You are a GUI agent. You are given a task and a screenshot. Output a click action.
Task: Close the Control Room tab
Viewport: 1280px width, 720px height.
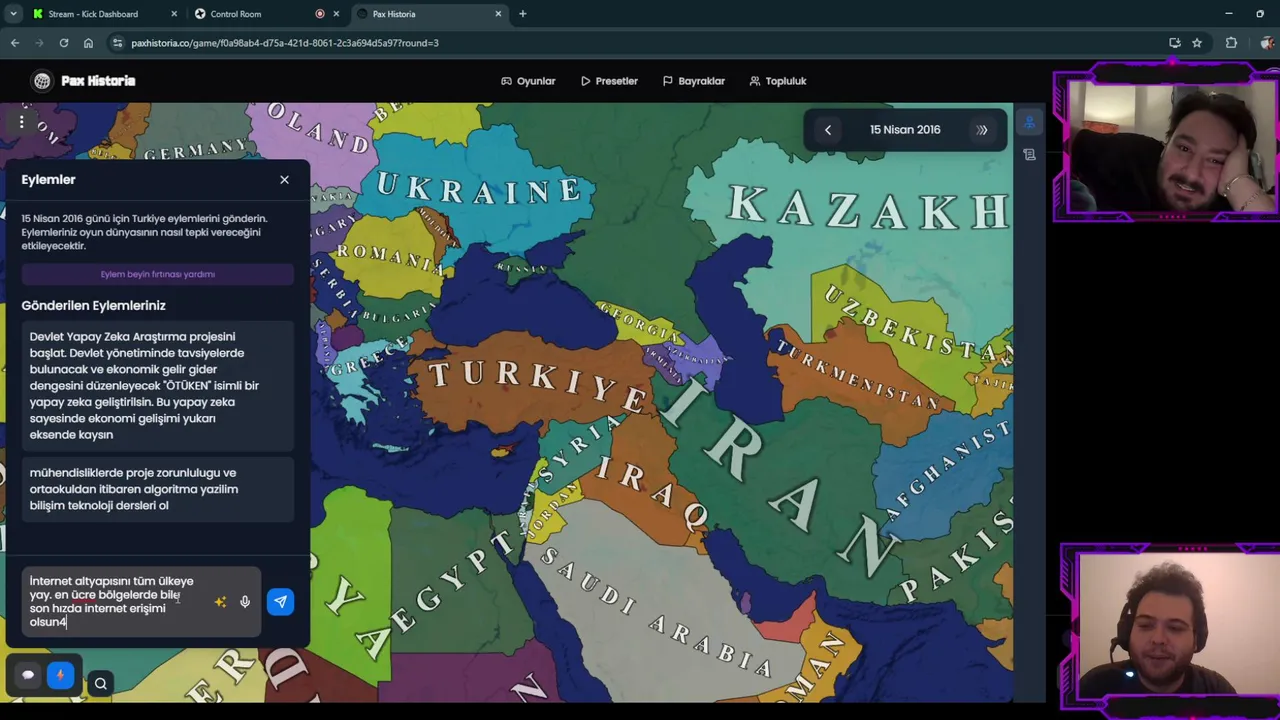point(337,14)
